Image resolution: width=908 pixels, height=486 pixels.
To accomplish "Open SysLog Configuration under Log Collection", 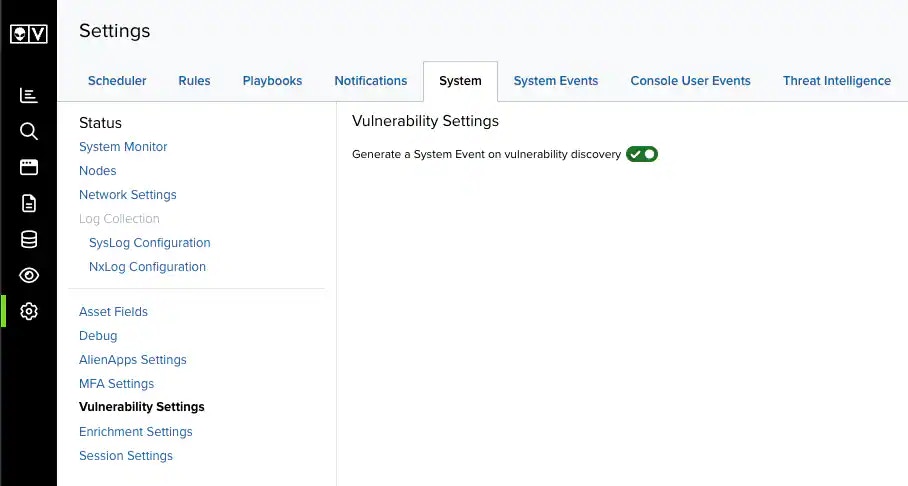I will pyautogui.click(x=149, y=243).
